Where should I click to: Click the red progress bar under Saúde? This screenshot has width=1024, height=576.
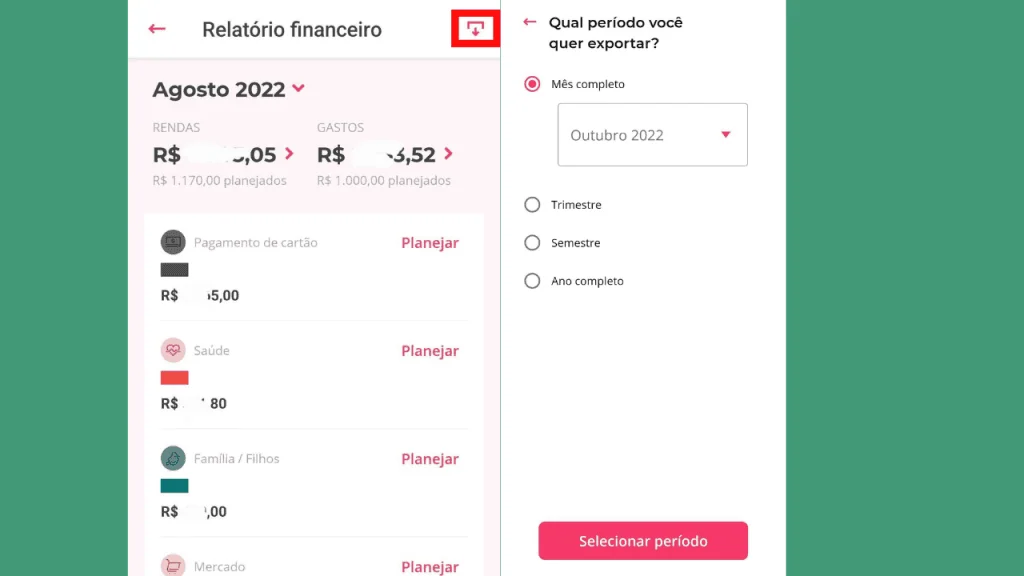tap(174, 377)
